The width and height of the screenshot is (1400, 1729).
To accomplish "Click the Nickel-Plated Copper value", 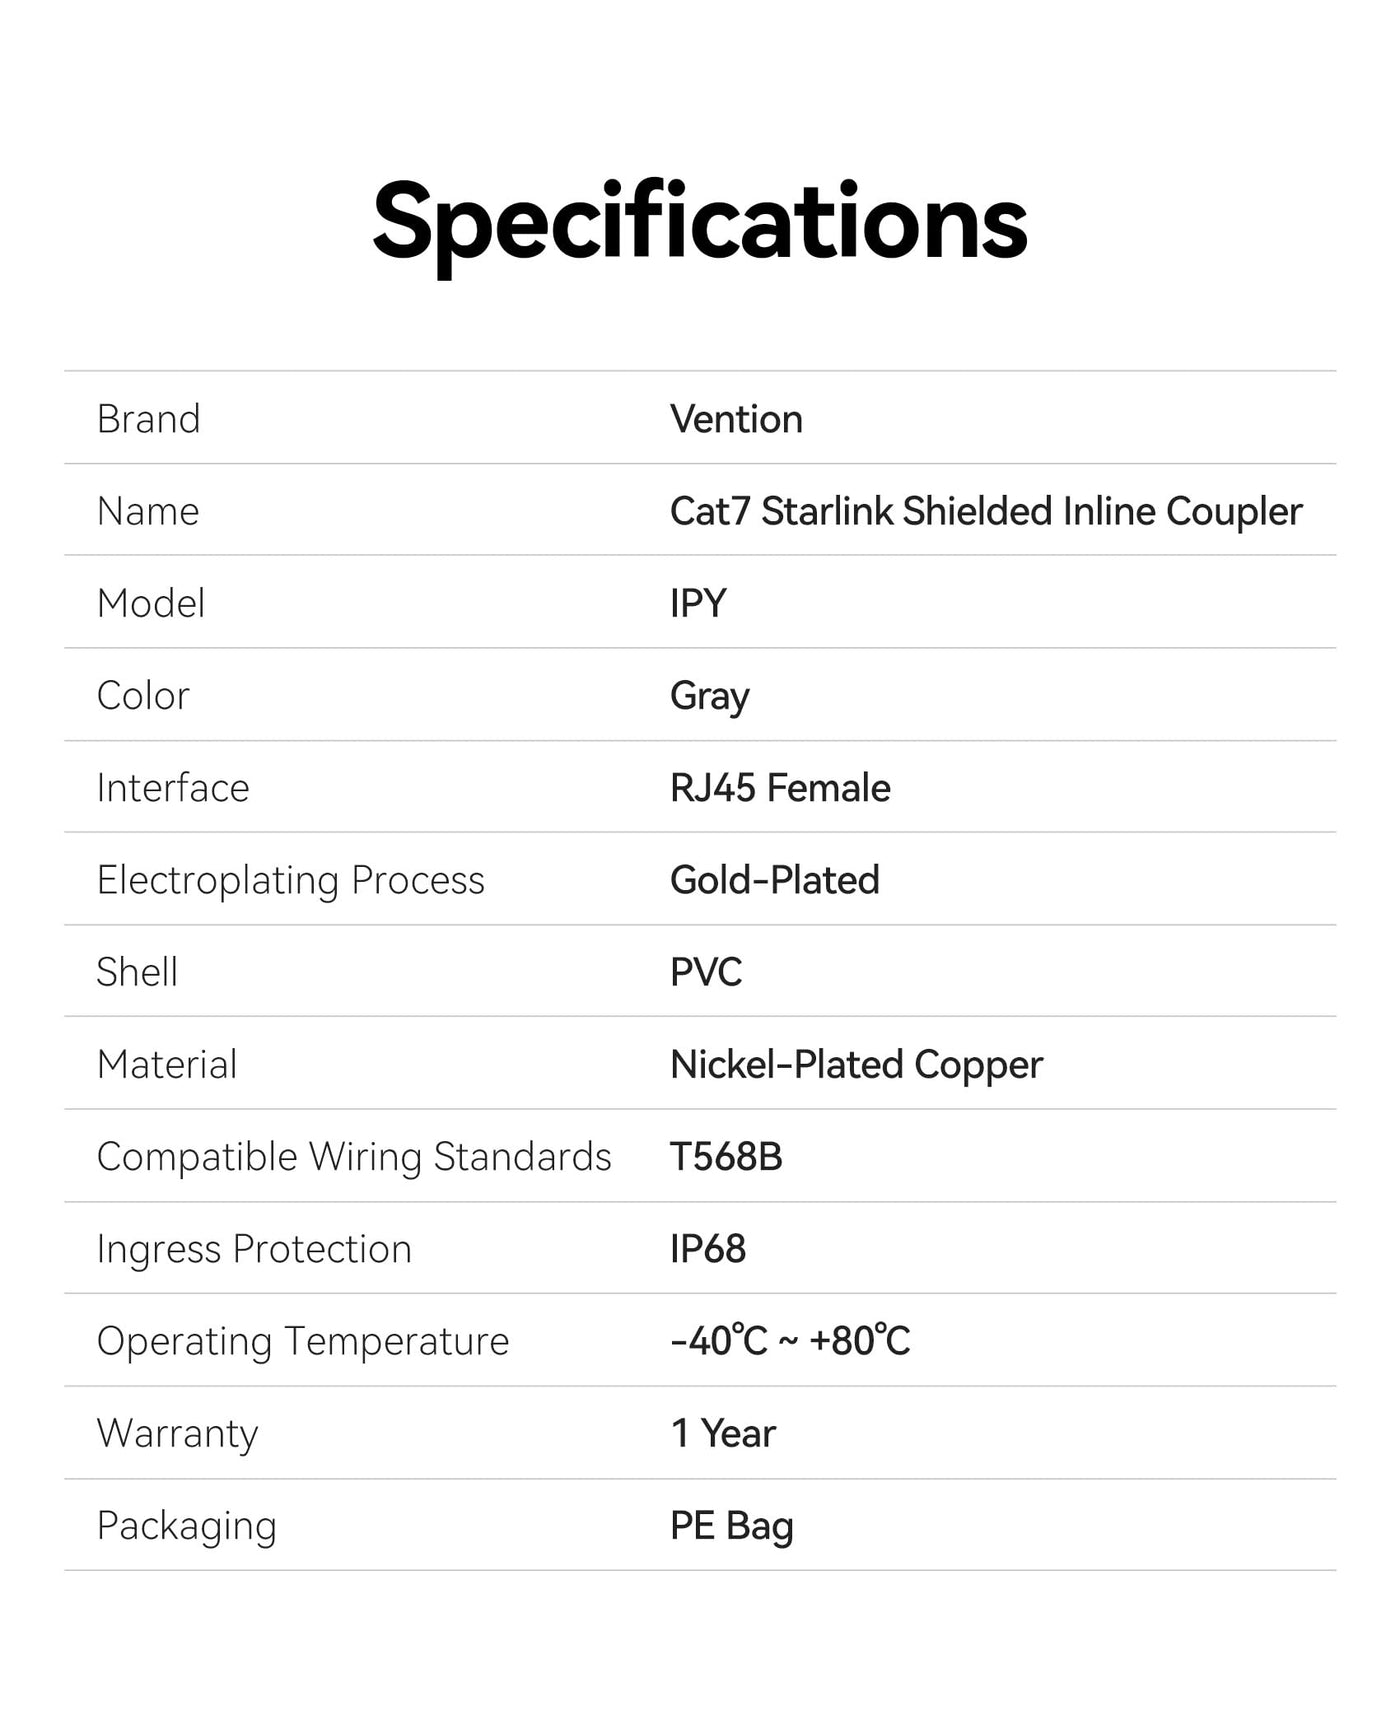I will (856, 1066).
